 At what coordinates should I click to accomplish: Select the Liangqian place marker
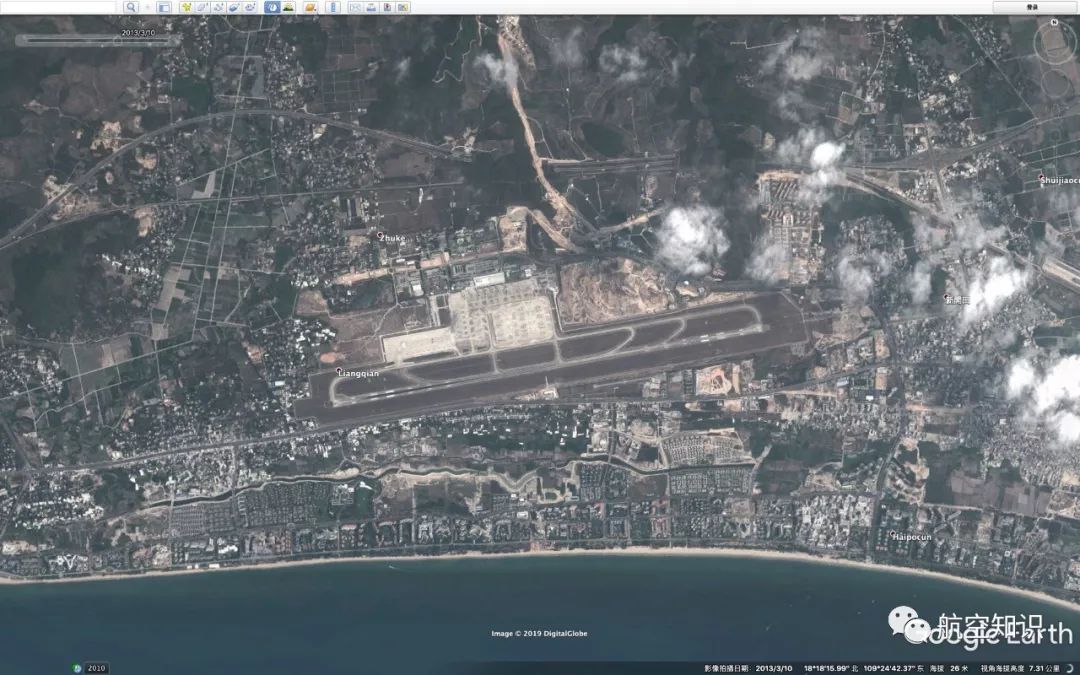[339, 371]
